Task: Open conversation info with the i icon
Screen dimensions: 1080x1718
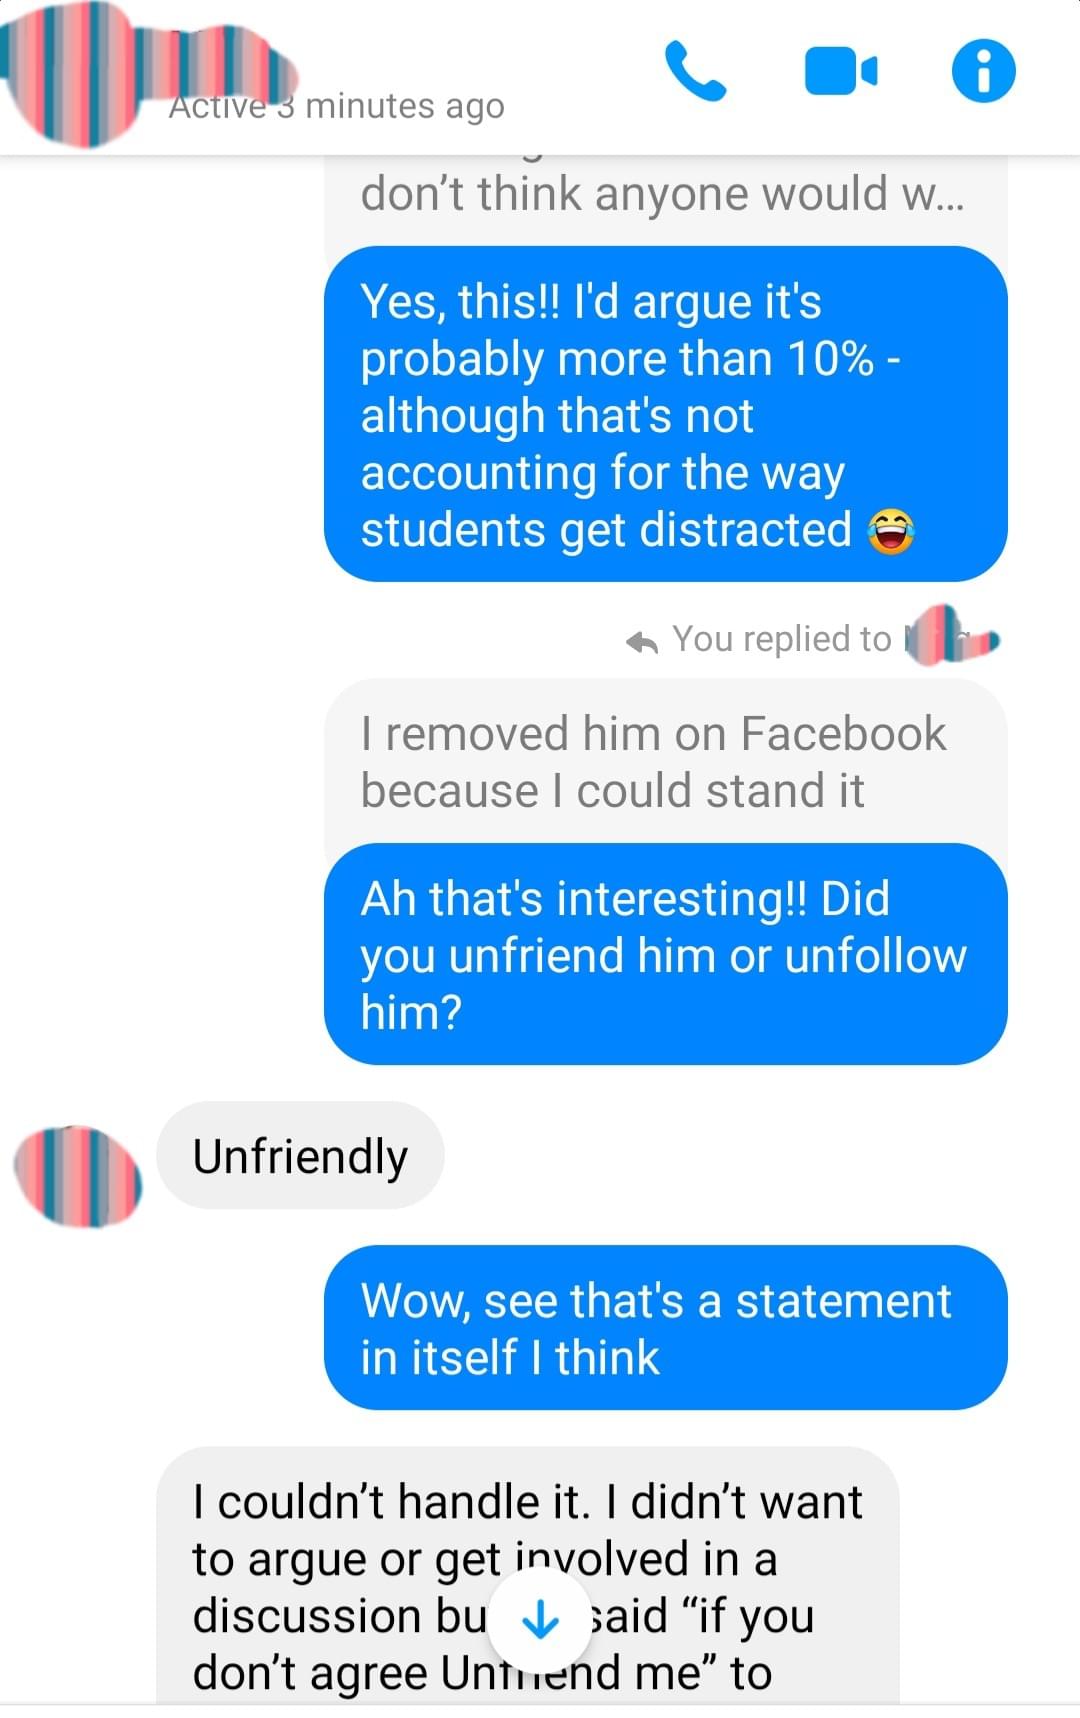Action: [983, 71]
